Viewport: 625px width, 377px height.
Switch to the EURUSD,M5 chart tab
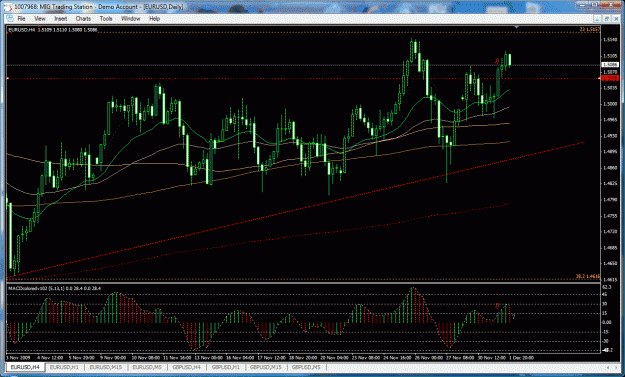tap(147, 367)
